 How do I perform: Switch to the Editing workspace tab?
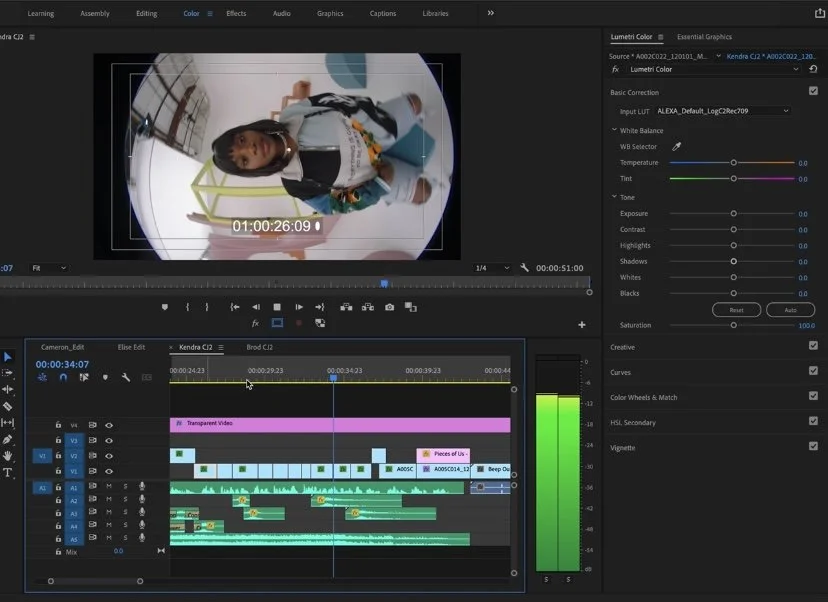146,13
